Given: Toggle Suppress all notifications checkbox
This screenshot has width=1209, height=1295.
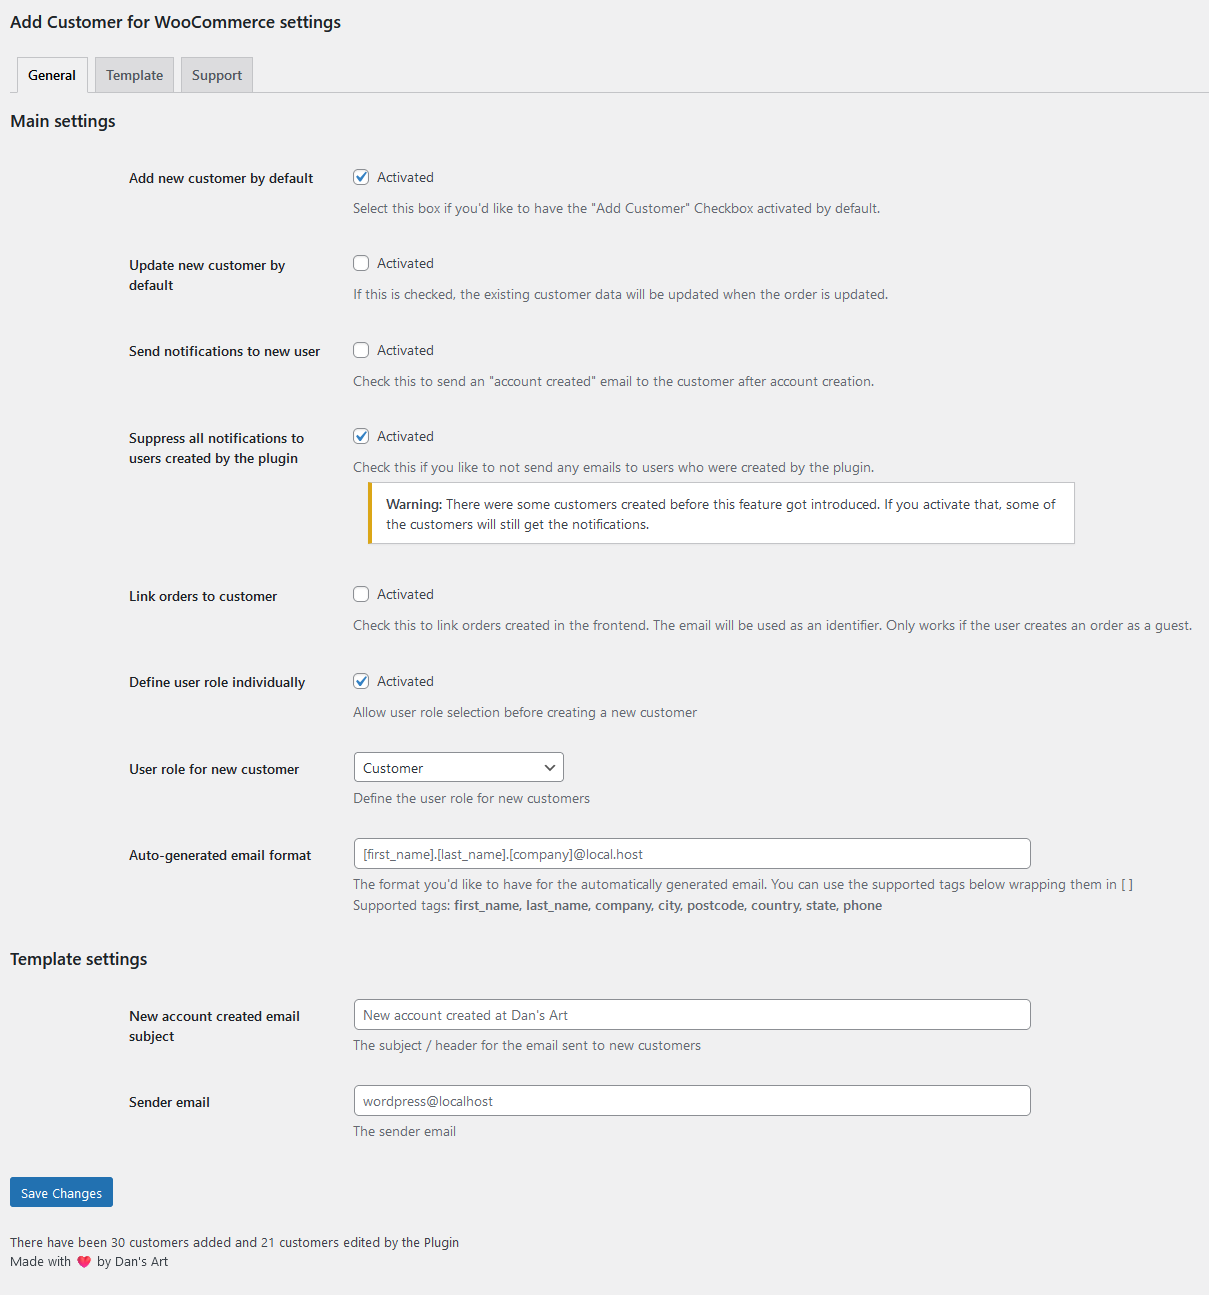Looking at the screenshot, I should (361, 436).
